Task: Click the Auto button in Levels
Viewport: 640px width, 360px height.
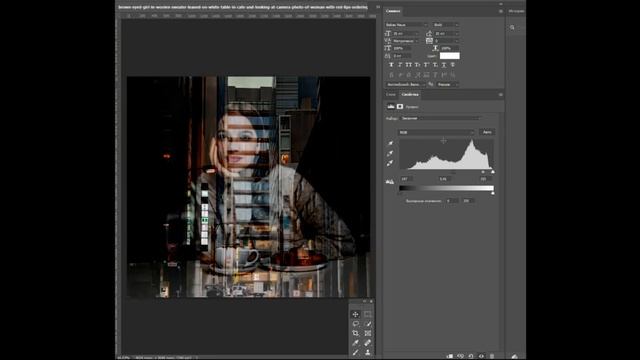Action: coord(487,132)
